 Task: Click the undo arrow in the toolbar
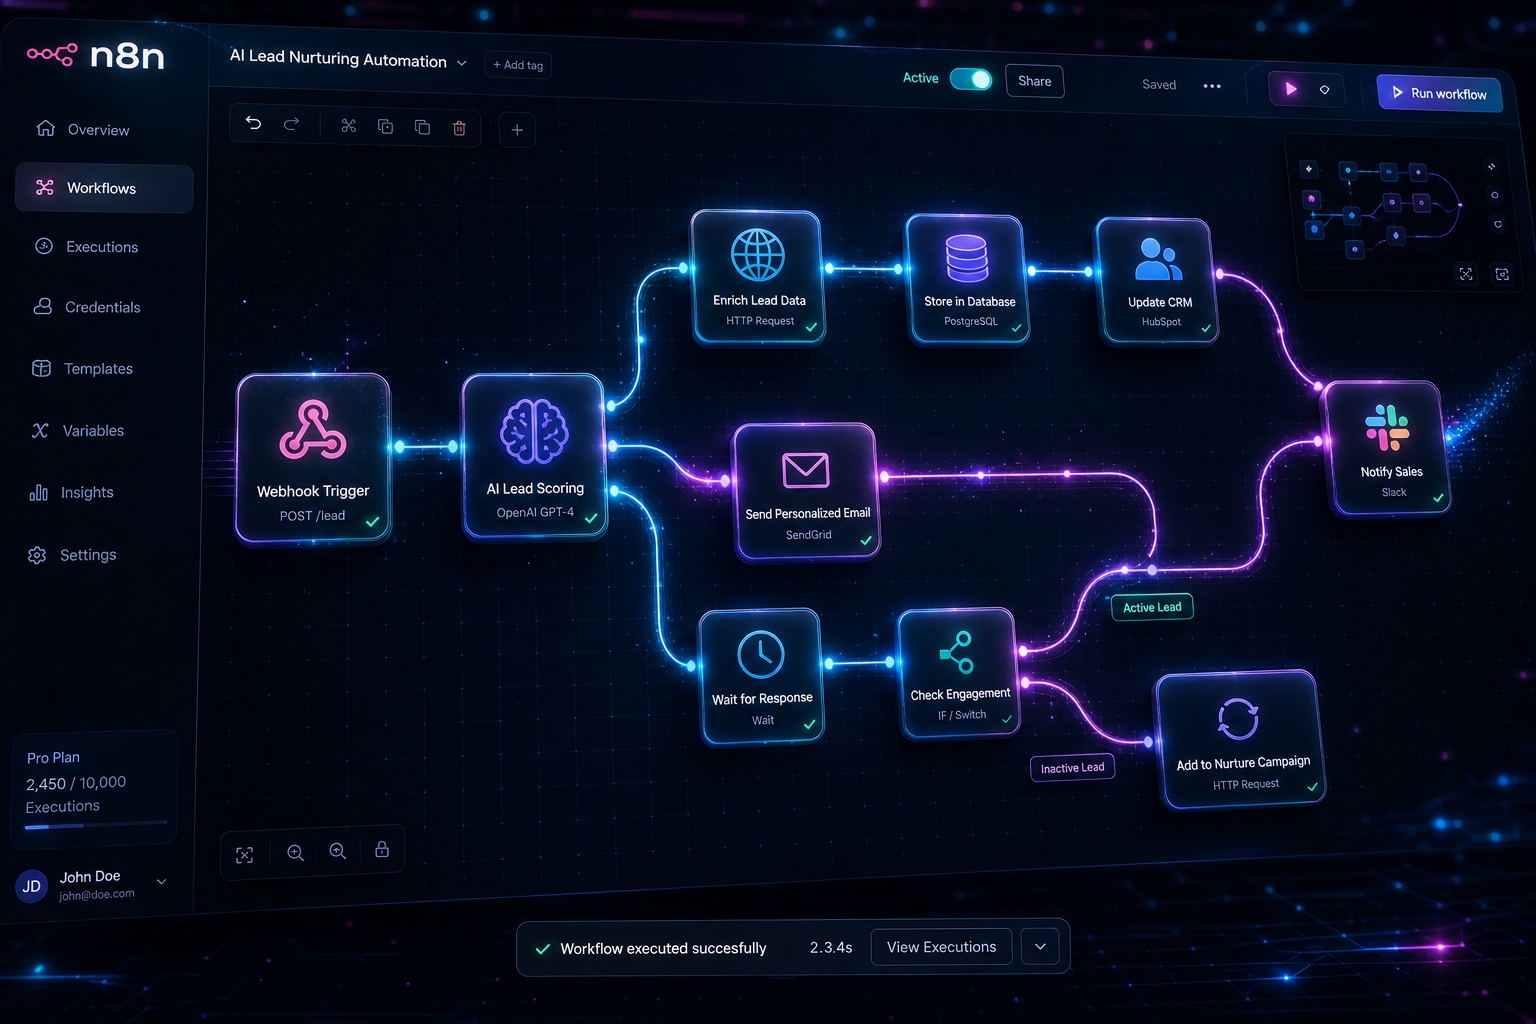pyautogui.click(x=254, y=123)
